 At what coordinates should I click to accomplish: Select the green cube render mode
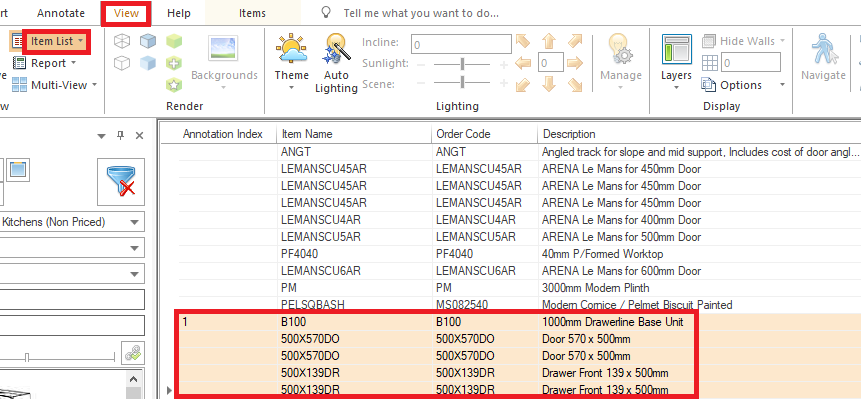pyautogui.click(x=174, y=41)
